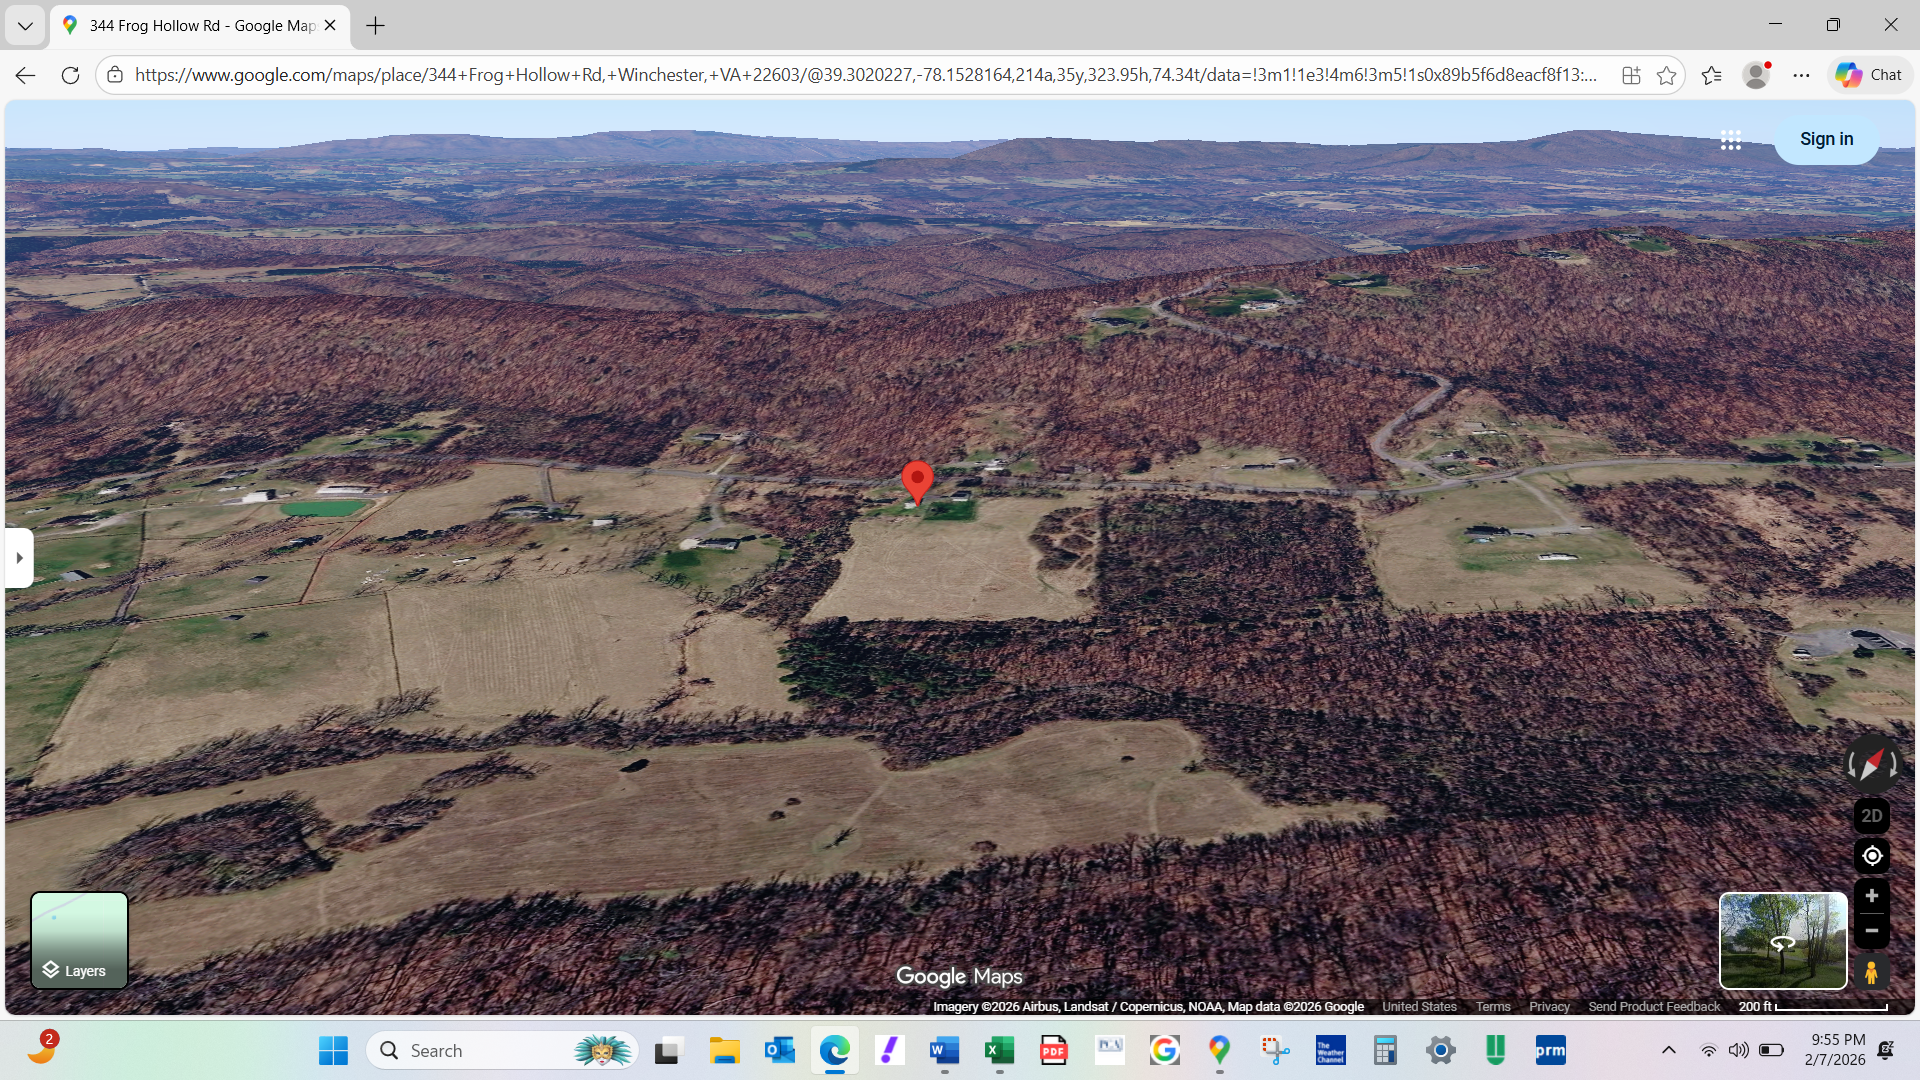
Task: Open browser Settings and more menu
Action: tap(1801, 75)
